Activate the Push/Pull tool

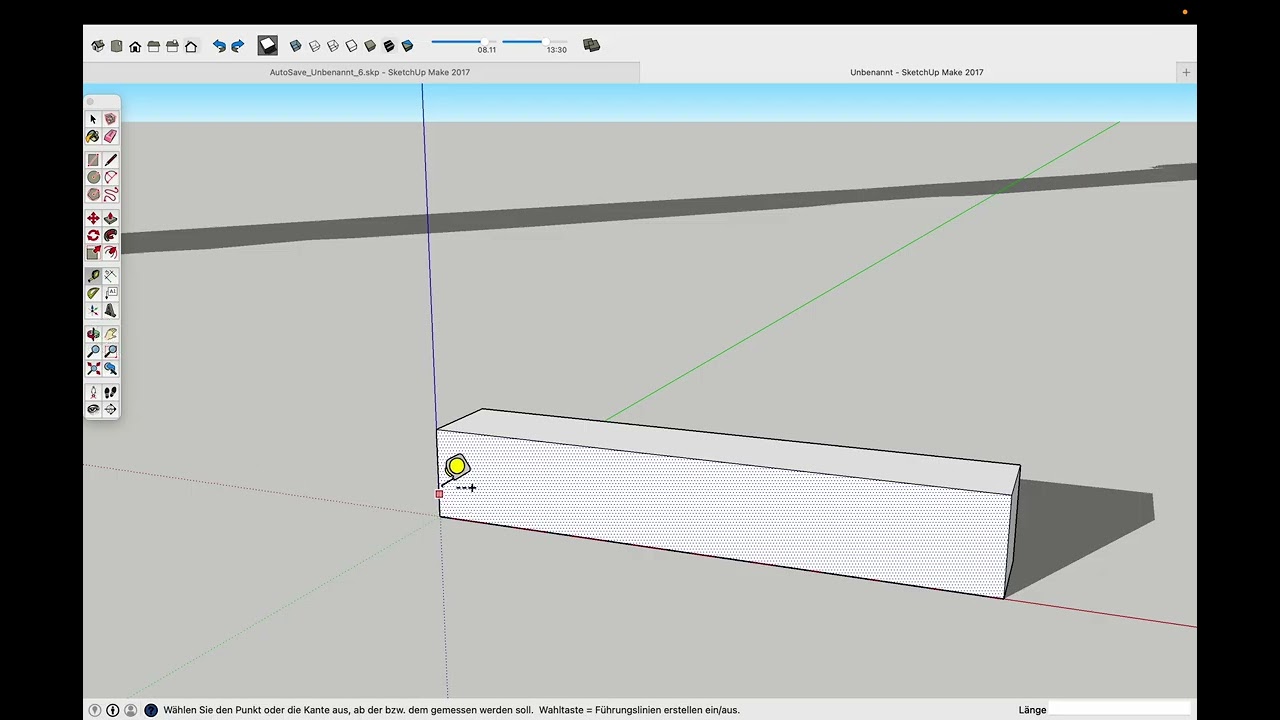(x=110, y=218)
